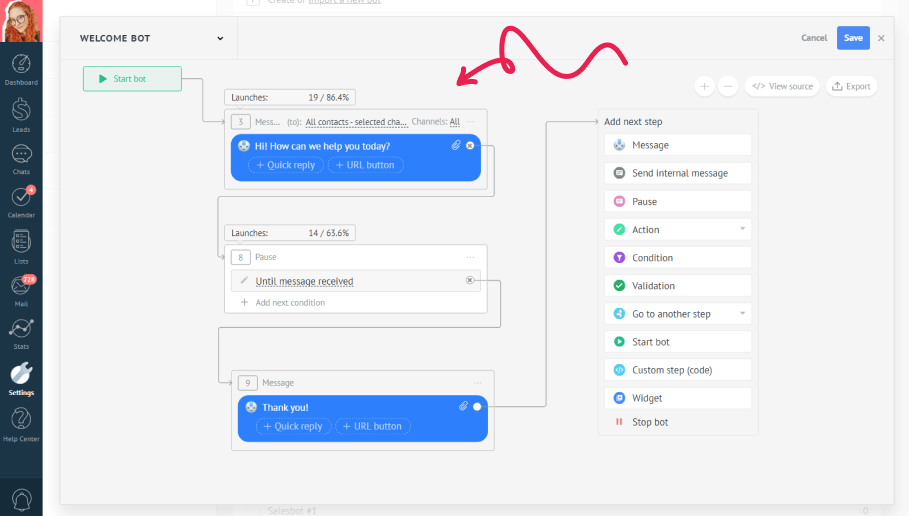Image resolution: width=909 pixels, height=516 pixels.
Task: Open the three-dot menu of Pause step 8
Action: coord(471,257)
